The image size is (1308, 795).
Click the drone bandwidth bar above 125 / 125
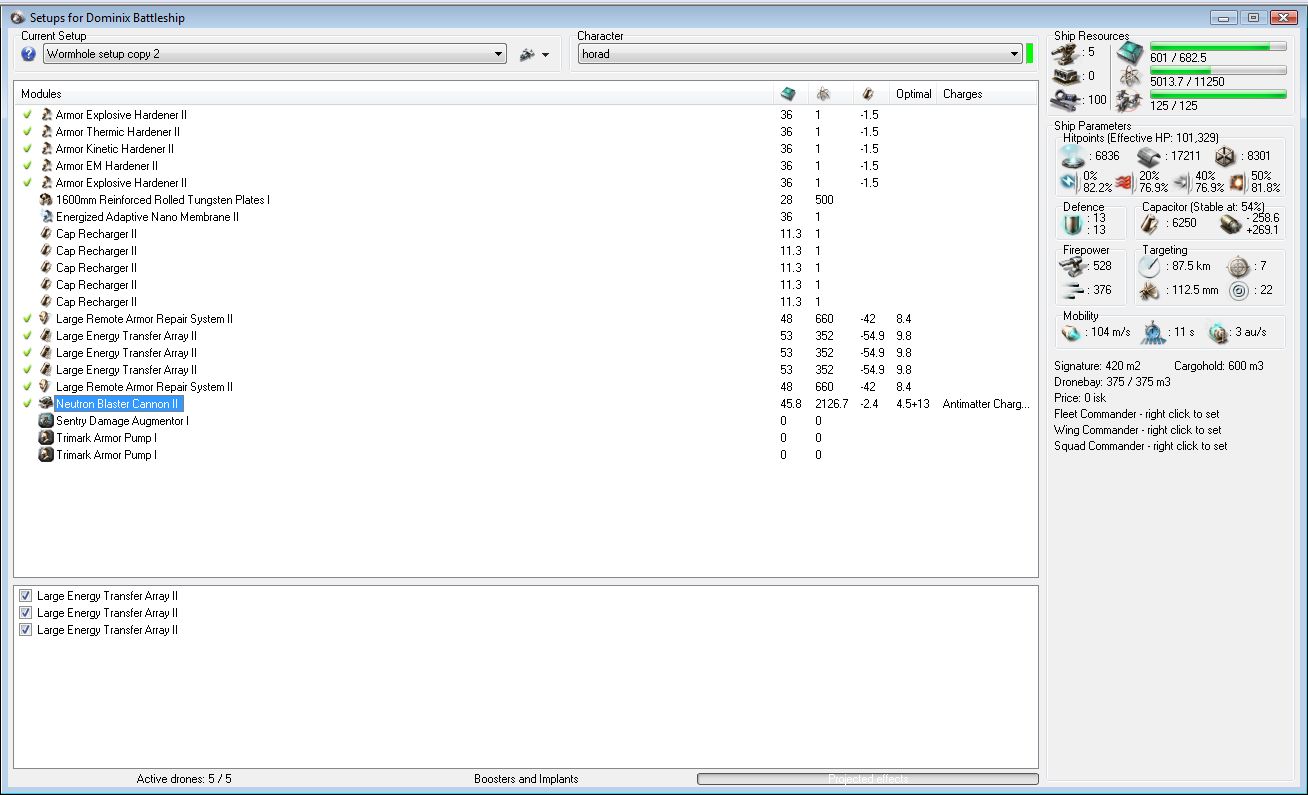[1218, 94]
